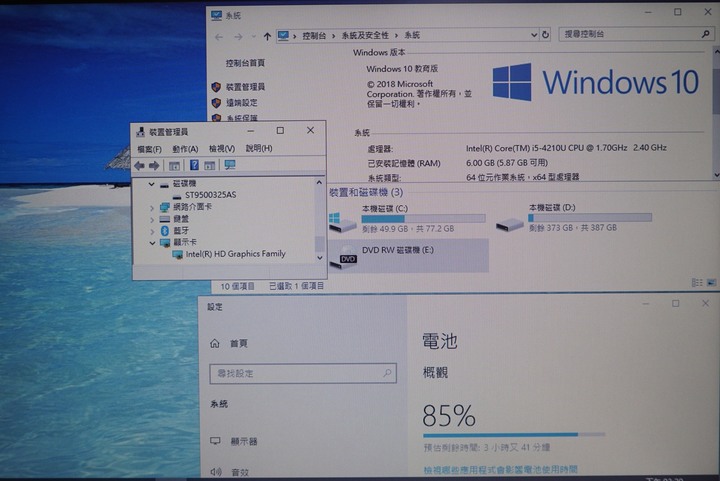Click the monitor scan icon in Device Manager toolbar
Image resolution: width=720 pixels, height=481 pixels.
coord(230,165)
